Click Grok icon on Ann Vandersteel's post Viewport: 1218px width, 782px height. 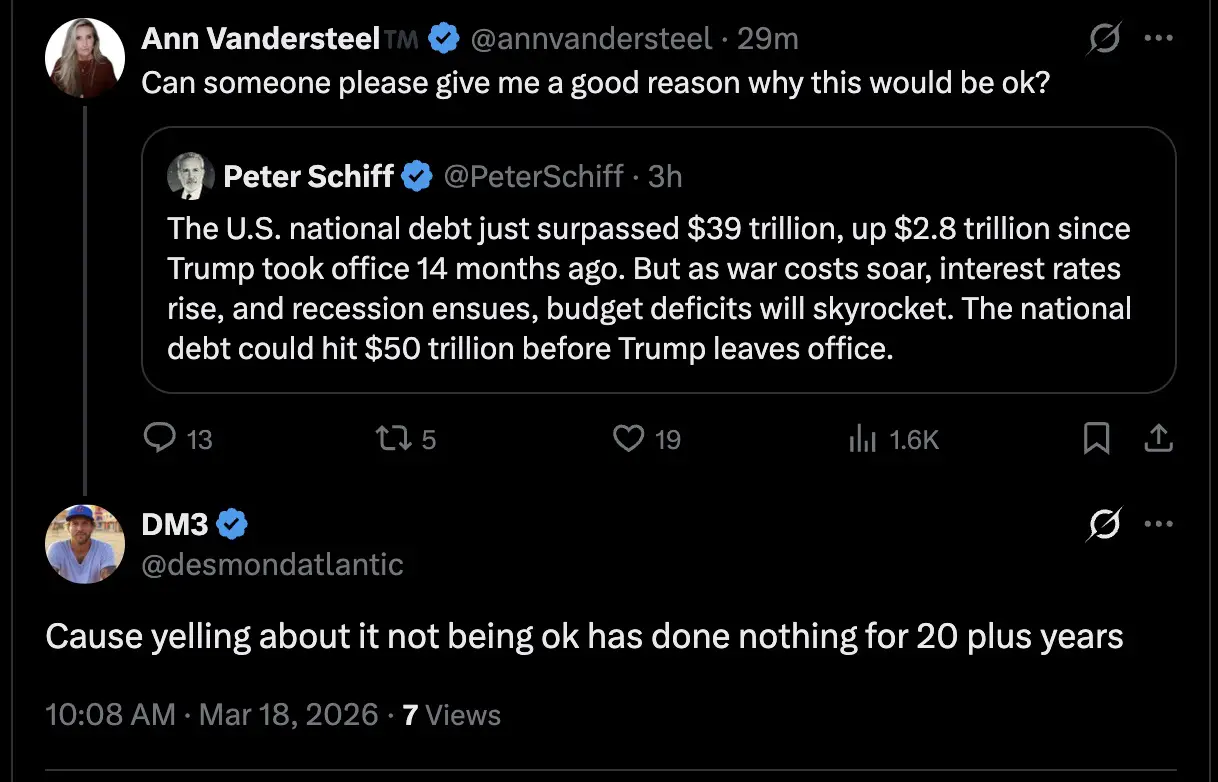[x=1105, y=40]
